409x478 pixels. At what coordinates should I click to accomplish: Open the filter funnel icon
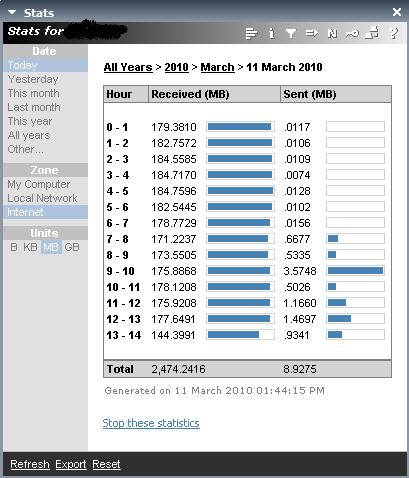pos(291,33)
